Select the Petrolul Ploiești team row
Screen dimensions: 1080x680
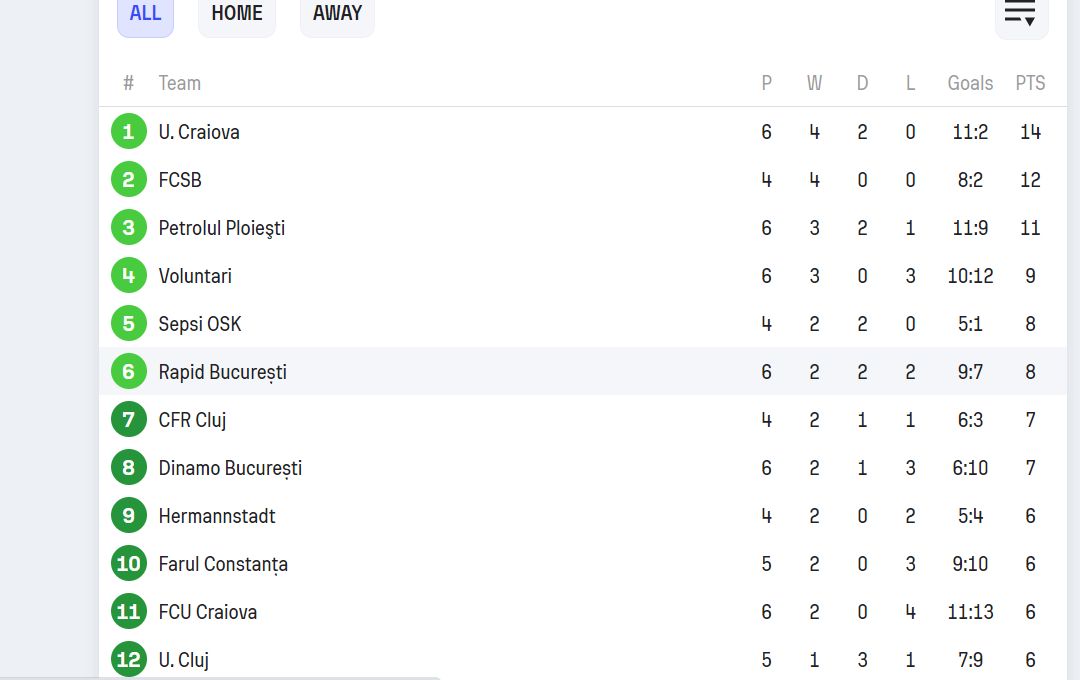222,228
